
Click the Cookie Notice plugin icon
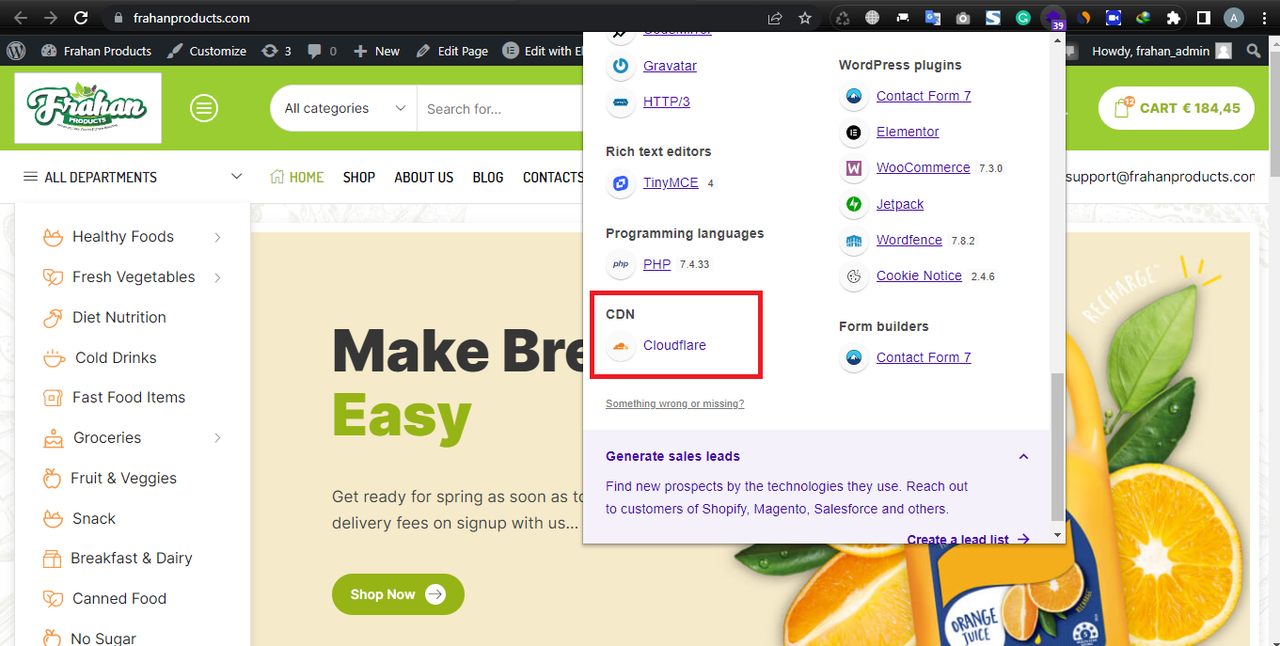coord(854,276)
